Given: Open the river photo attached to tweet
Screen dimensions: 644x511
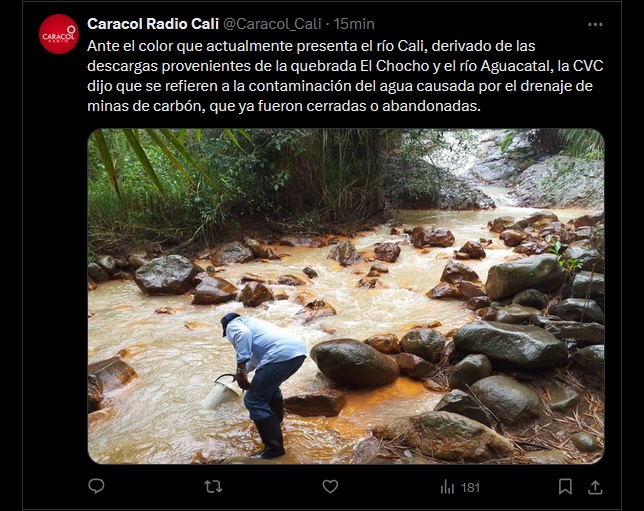Looking at the screenshot, I should (x=346, y=296).
